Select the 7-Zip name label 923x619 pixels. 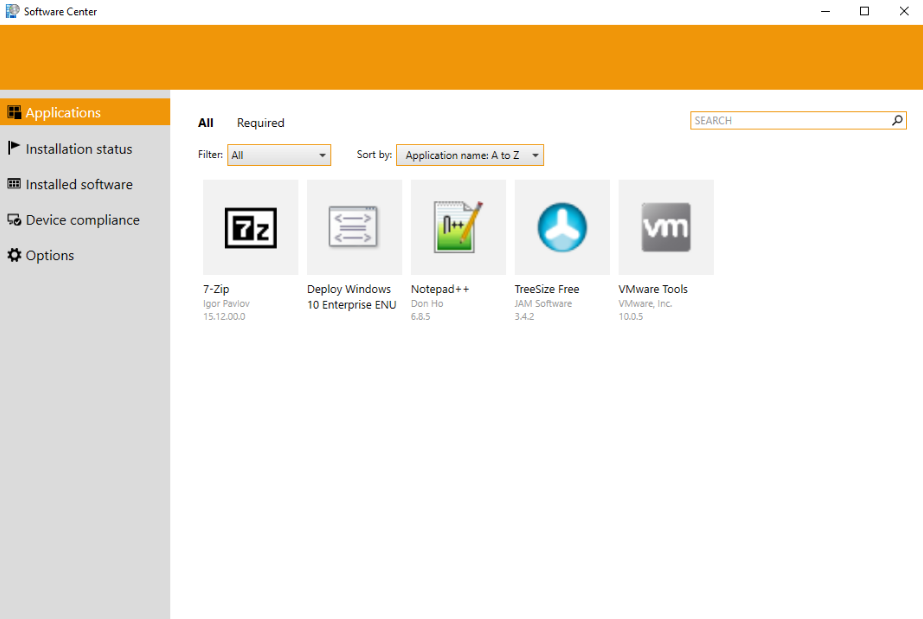(216, 289)
